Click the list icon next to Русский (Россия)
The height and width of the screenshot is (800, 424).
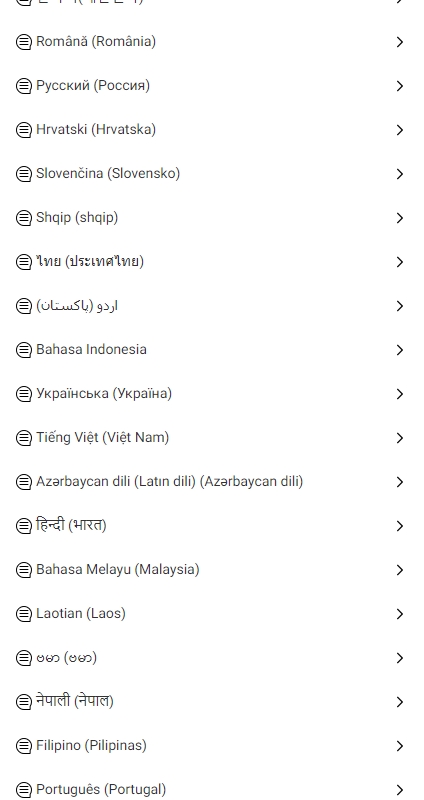pyautogui.click(x=23, y=86)
